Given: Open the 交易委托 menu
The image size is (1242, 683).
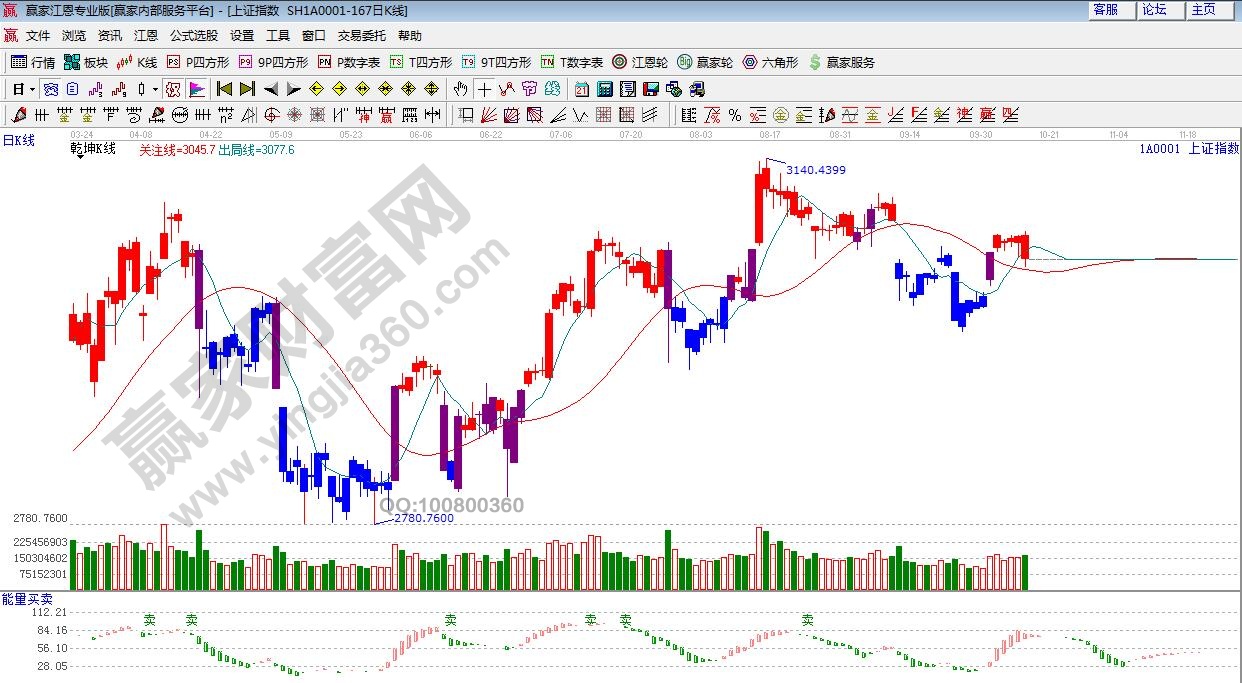Looking at the screenshot, I should [x=361, y=35].
